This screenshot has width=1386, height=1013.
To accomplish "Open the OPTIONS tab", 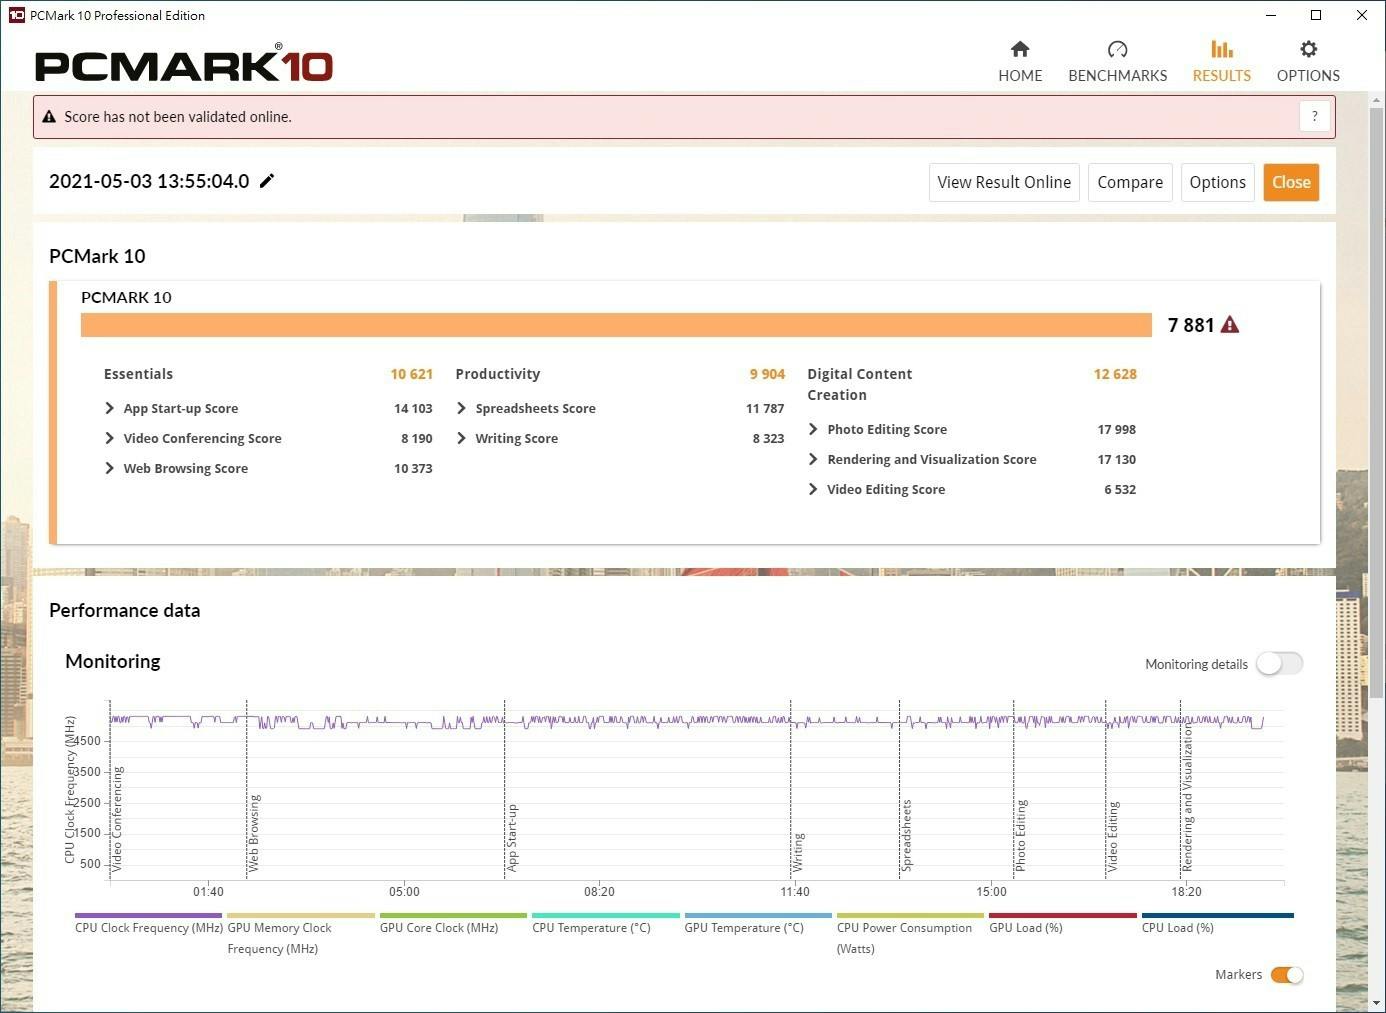I will pos(1308,62).
